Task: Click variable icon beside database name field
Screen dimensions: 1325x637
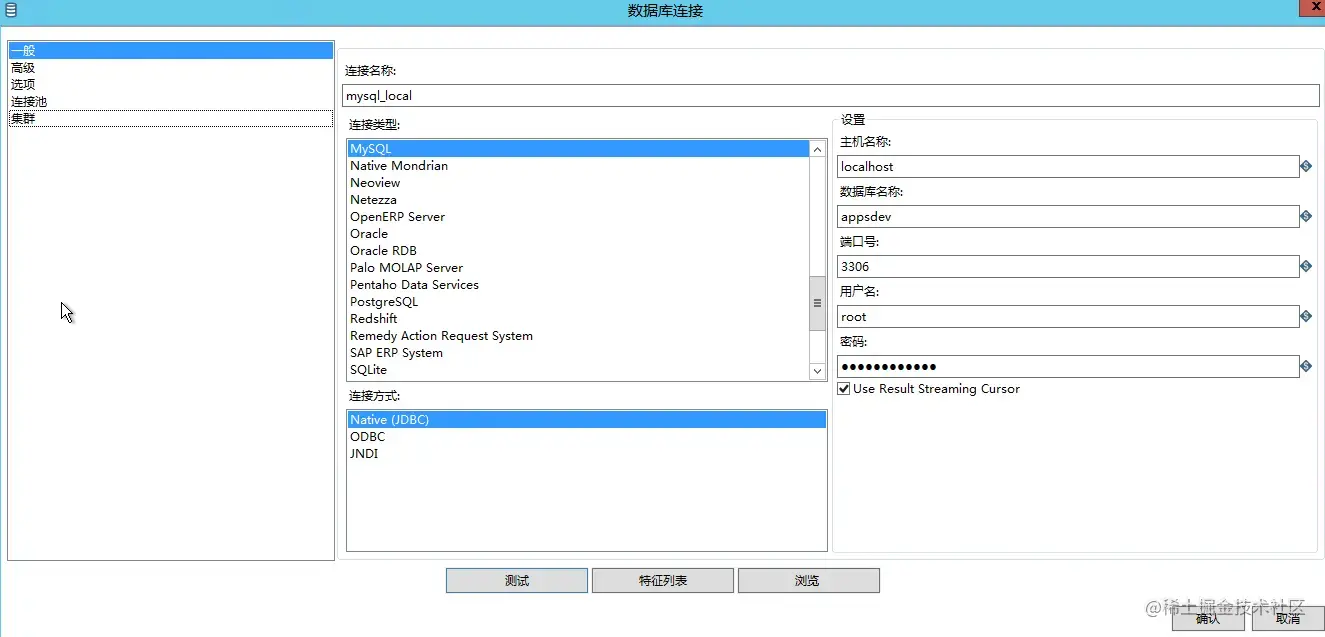Action: [1306, 216]
